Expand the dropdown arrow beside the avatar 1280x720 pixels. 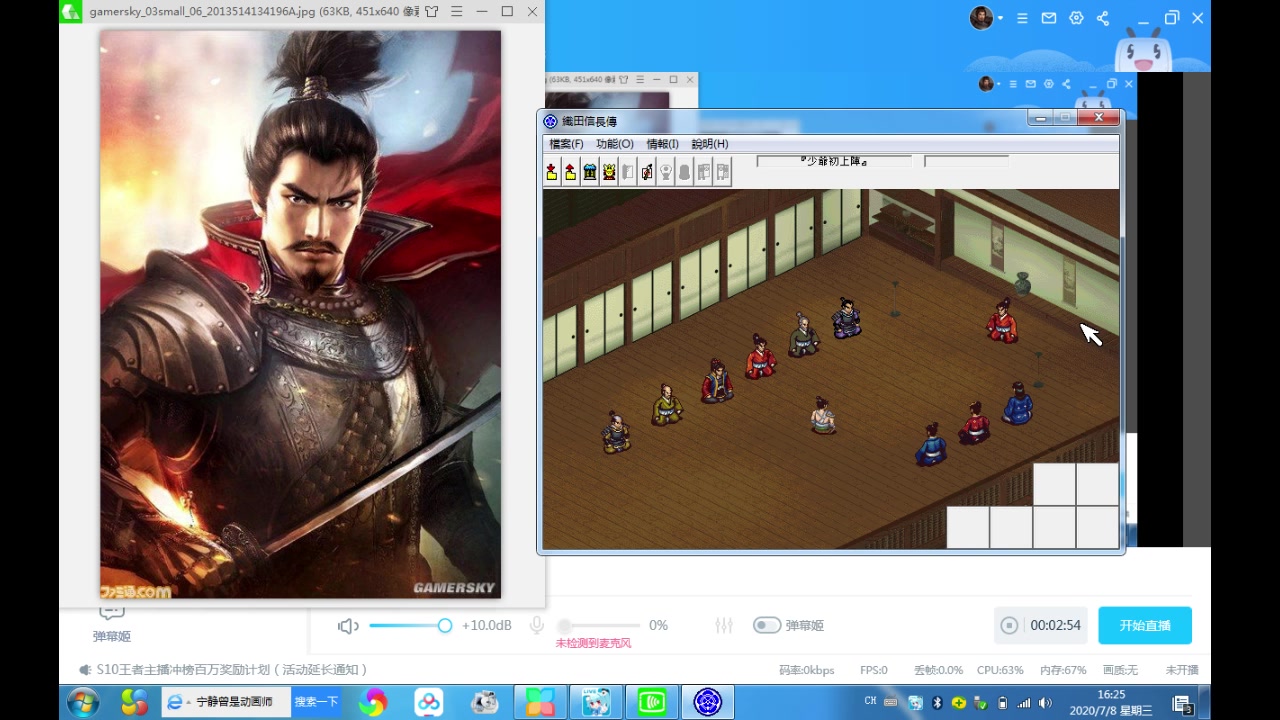[1001, 19]
